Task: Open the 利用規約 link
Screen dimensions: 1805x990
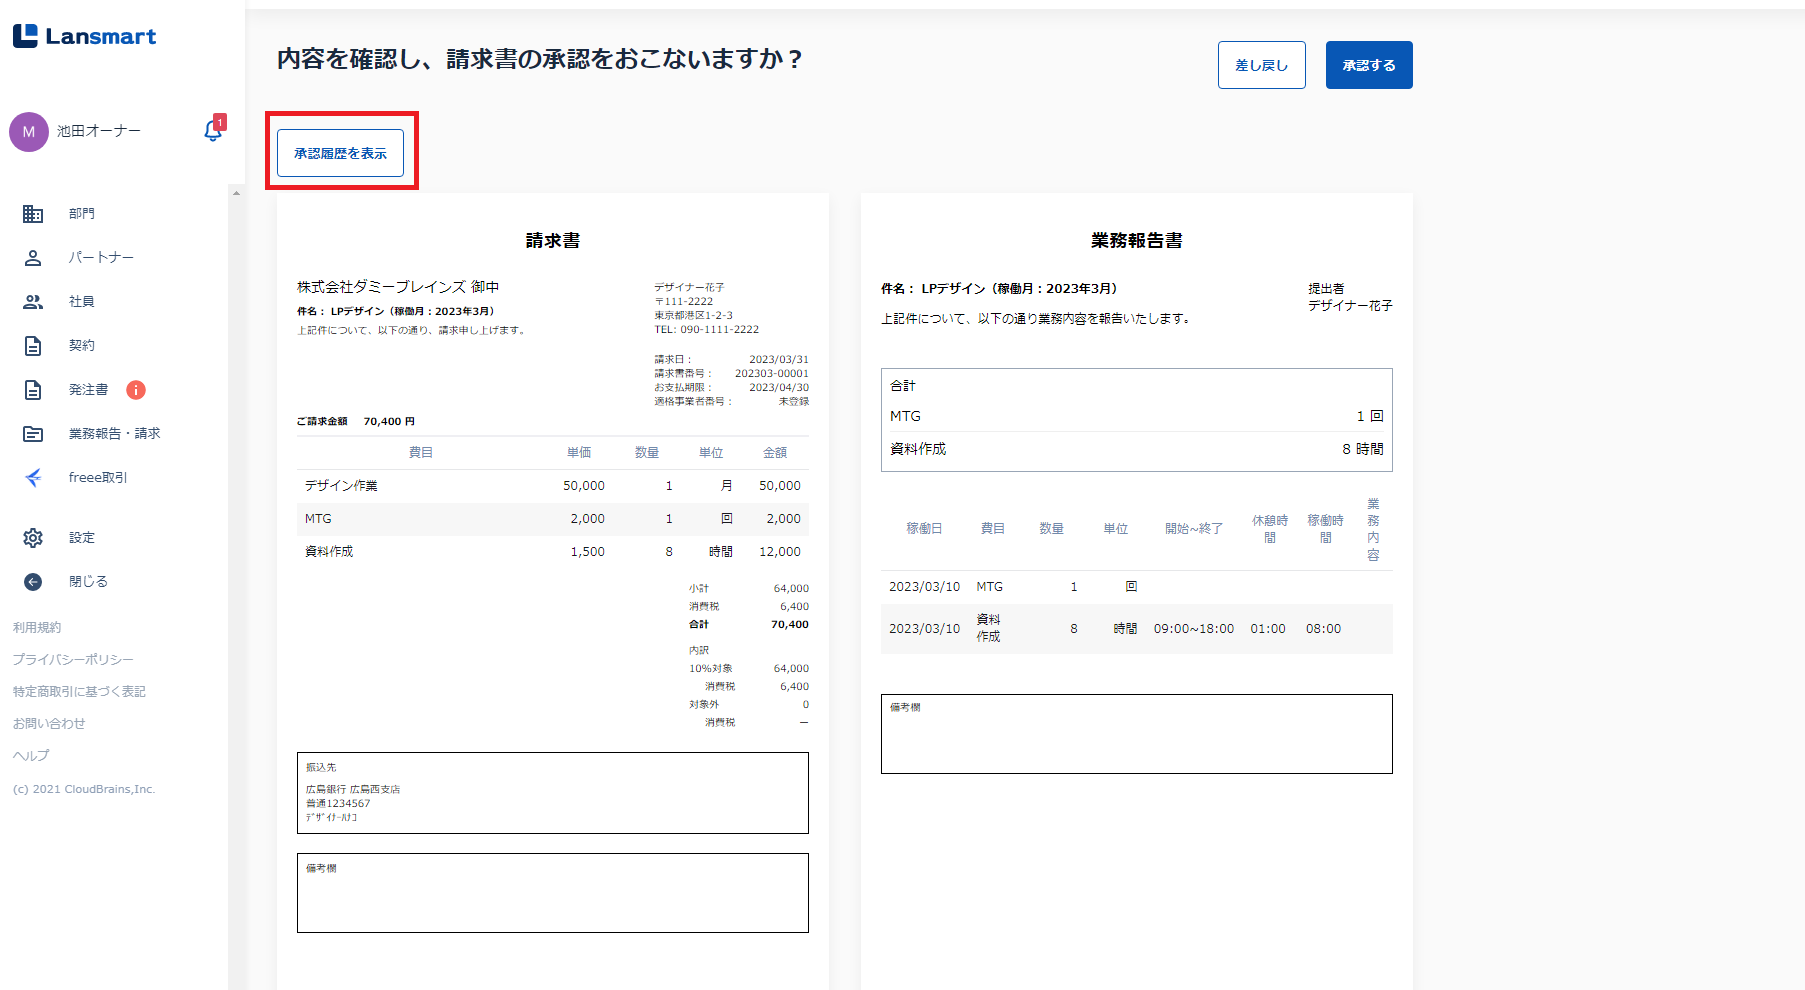Action: [37, 628]
